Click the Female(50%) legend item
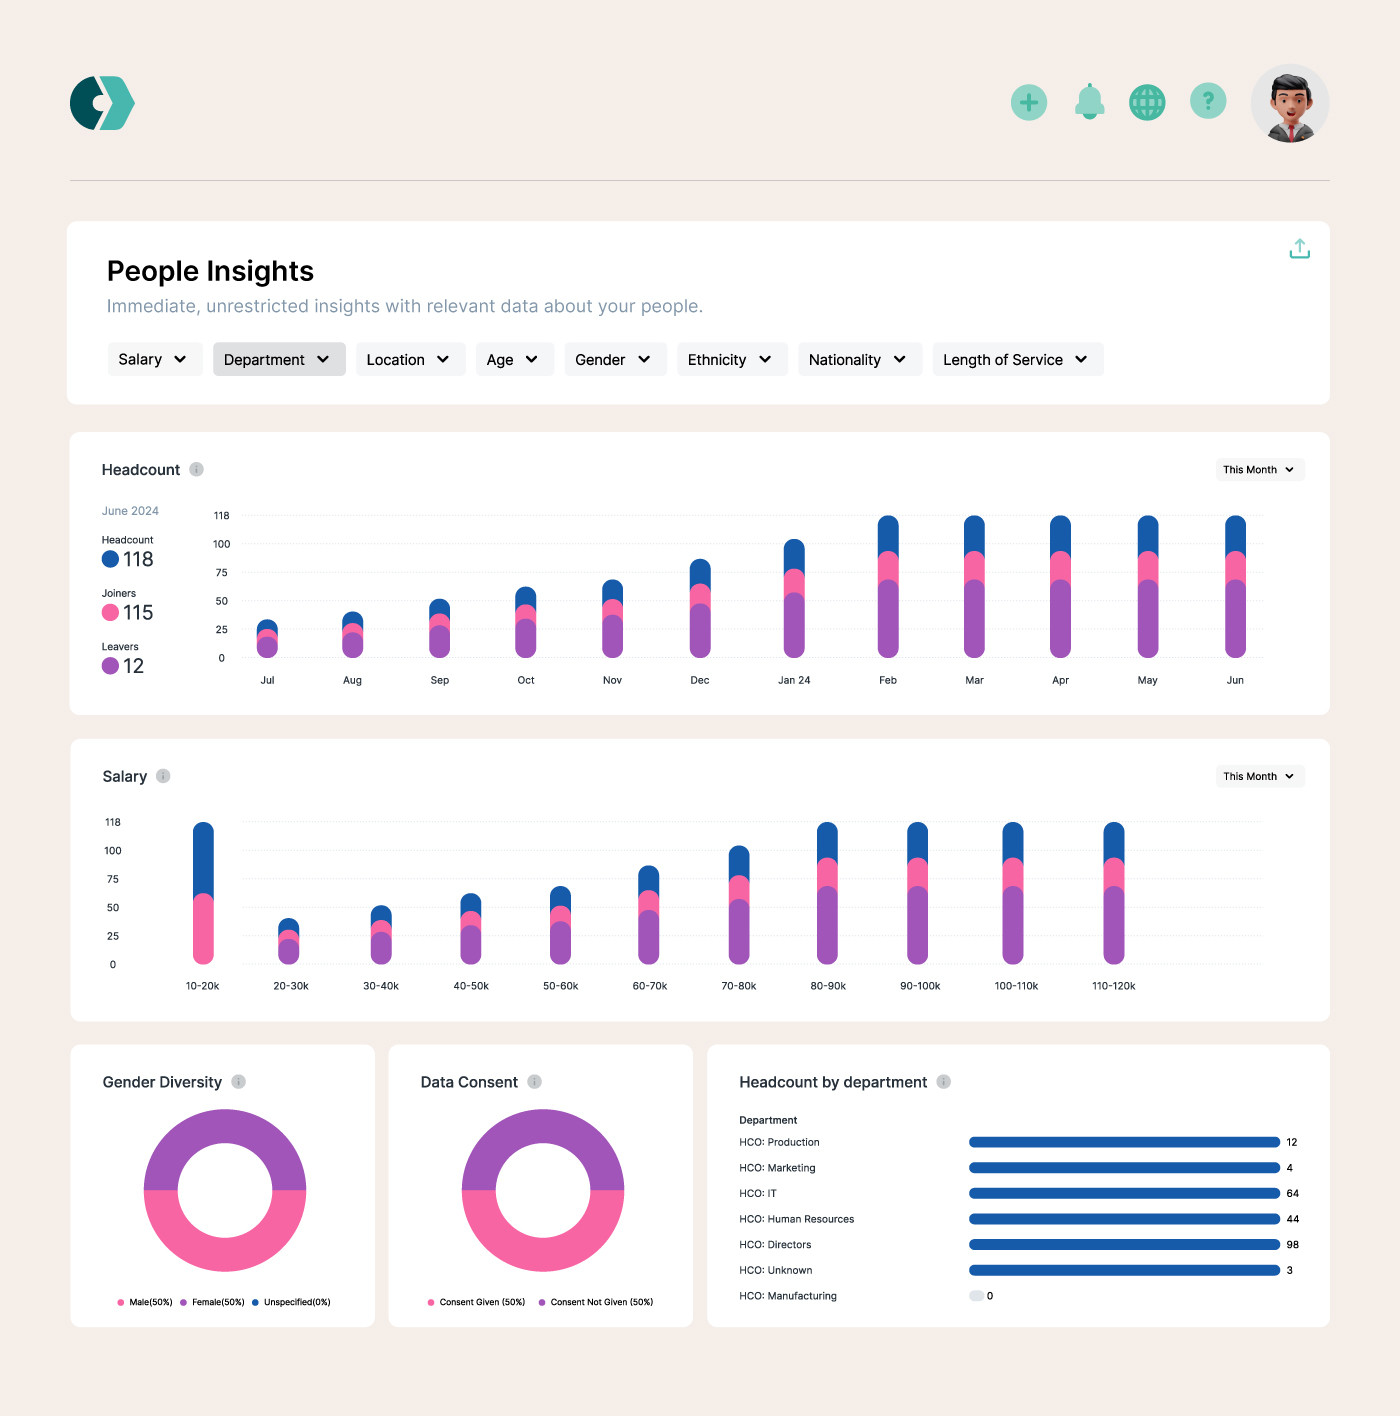This screenshot has width=1400, height=1416. coord(212,1302)
